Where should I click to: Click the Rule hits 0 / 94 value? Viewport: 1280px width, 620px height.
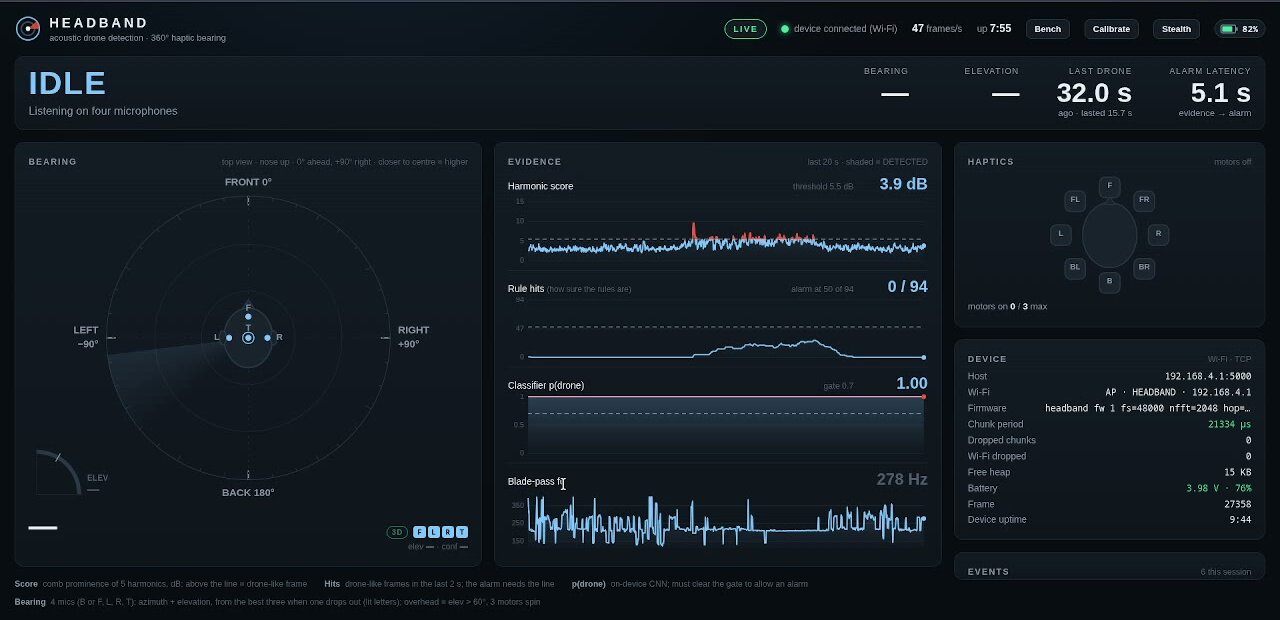coord(907,287)
